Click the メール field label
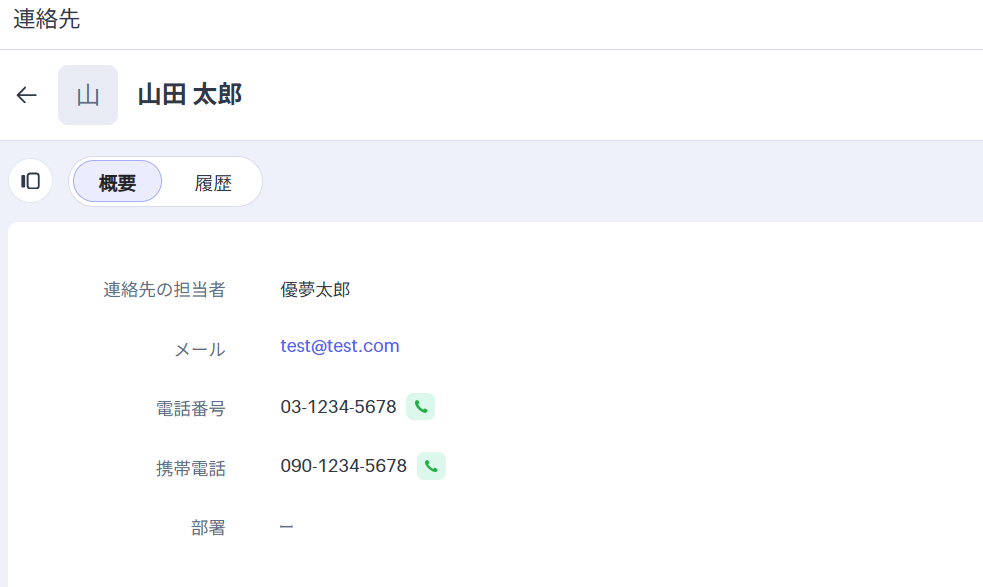Image resolution: width=983 pixels, height=587 pixels. 199,349
